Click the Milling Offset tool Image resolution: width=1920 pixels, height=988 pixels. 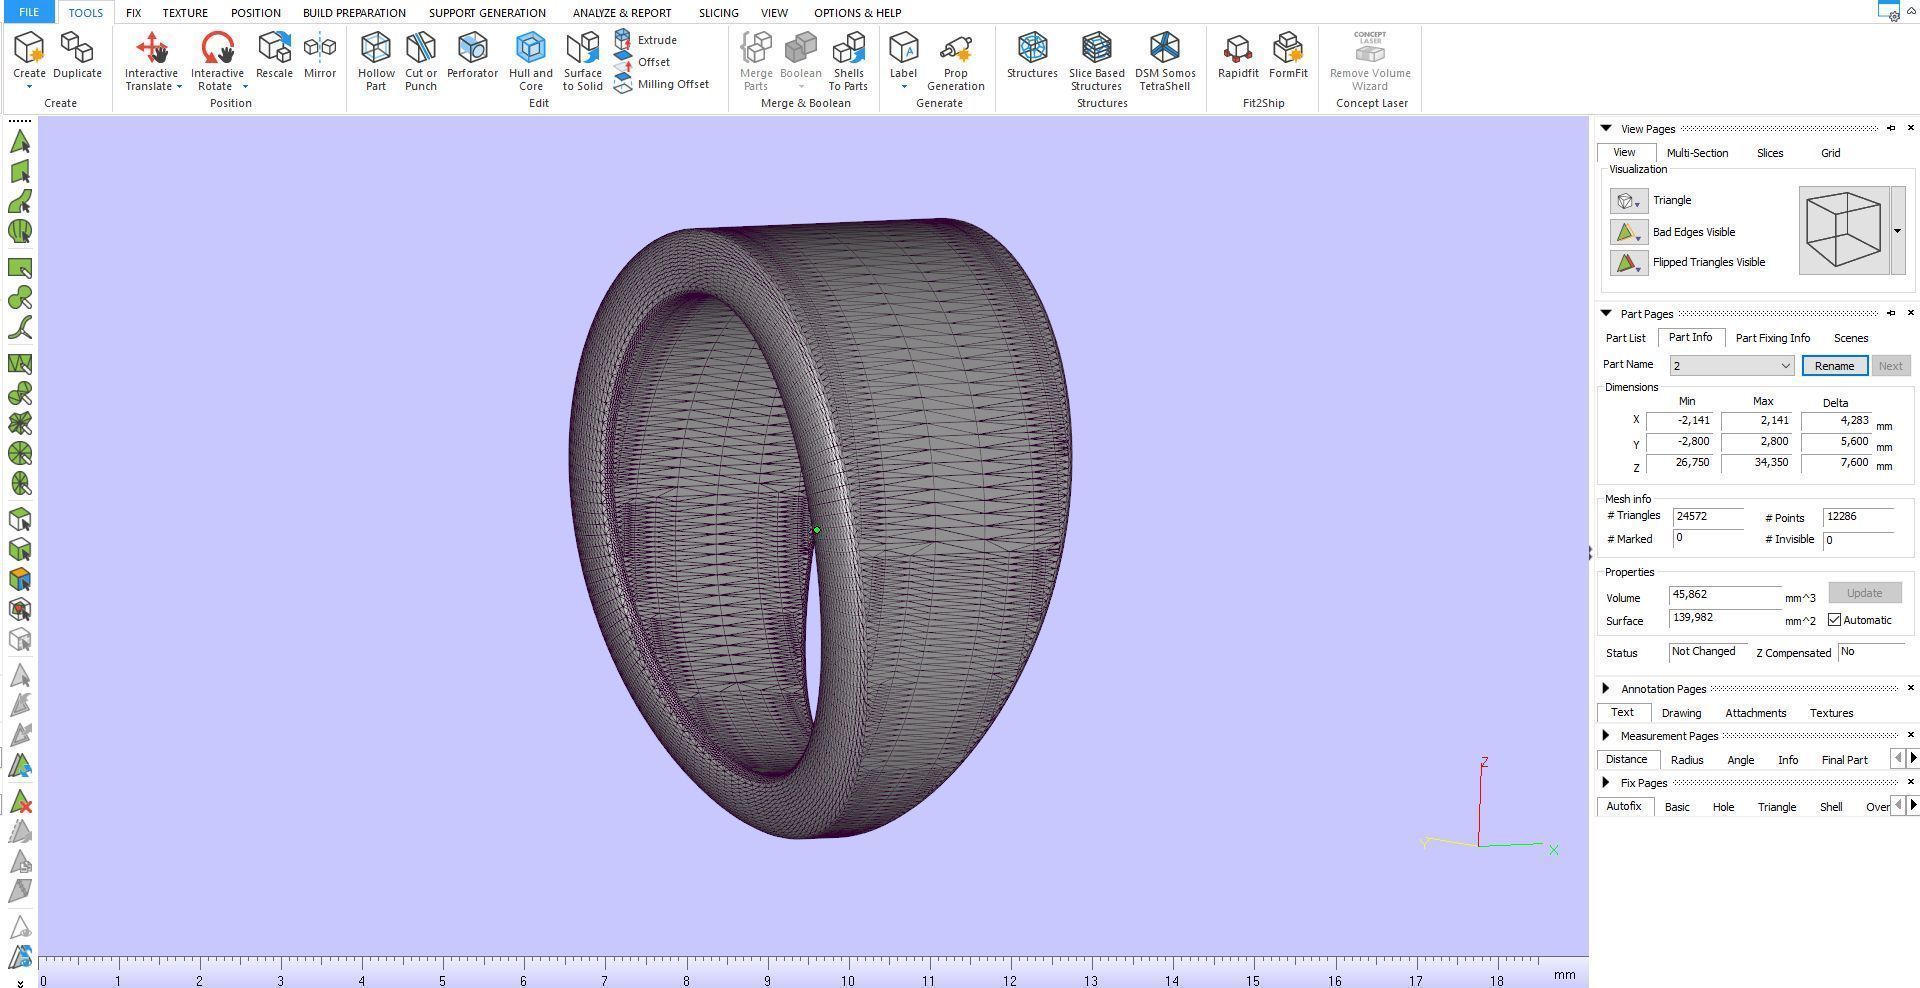661,84
